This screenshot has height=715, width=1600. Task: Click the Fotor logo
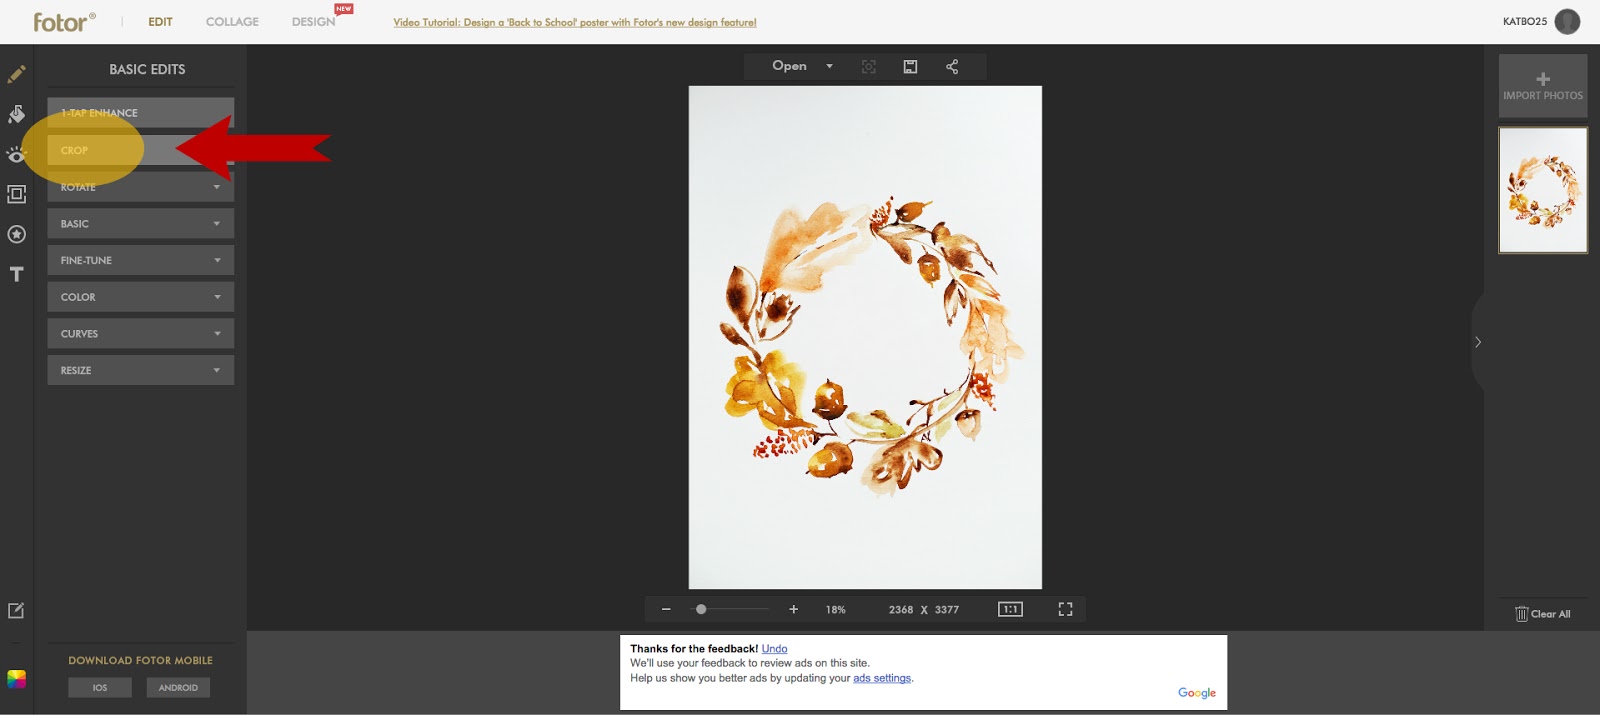coord(64,22)
